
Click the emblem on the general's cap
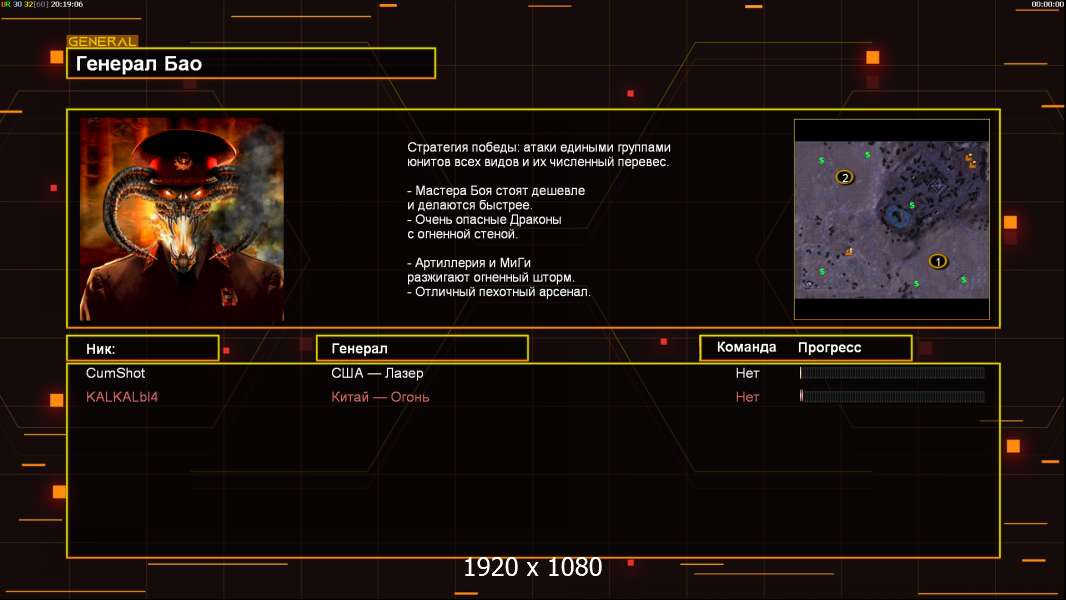(182, 160)
